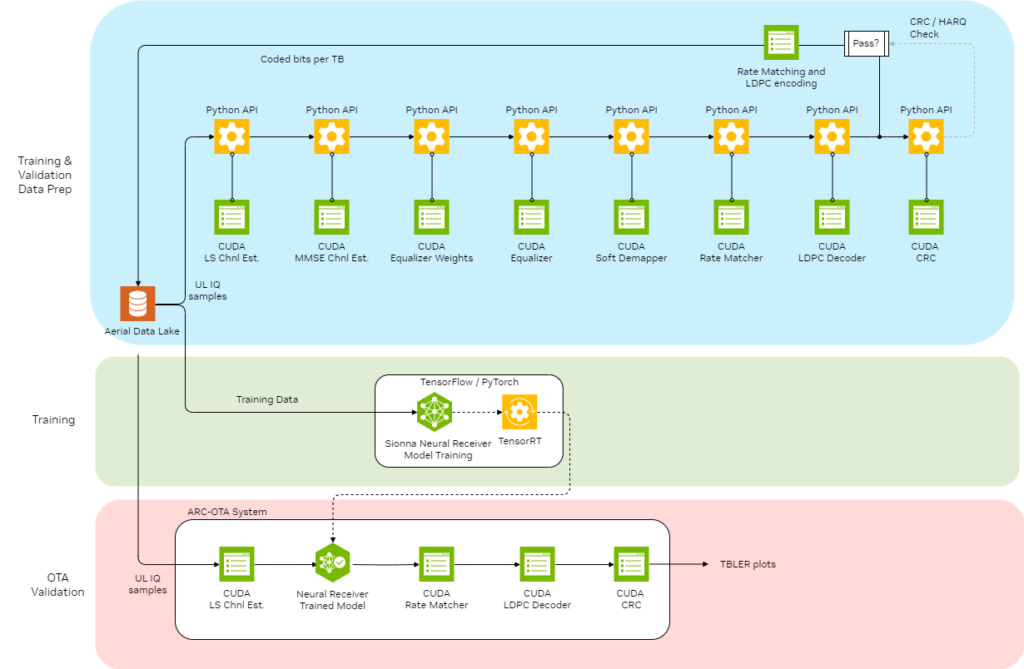Select the OTA Validation section

[x=58, y=584]
